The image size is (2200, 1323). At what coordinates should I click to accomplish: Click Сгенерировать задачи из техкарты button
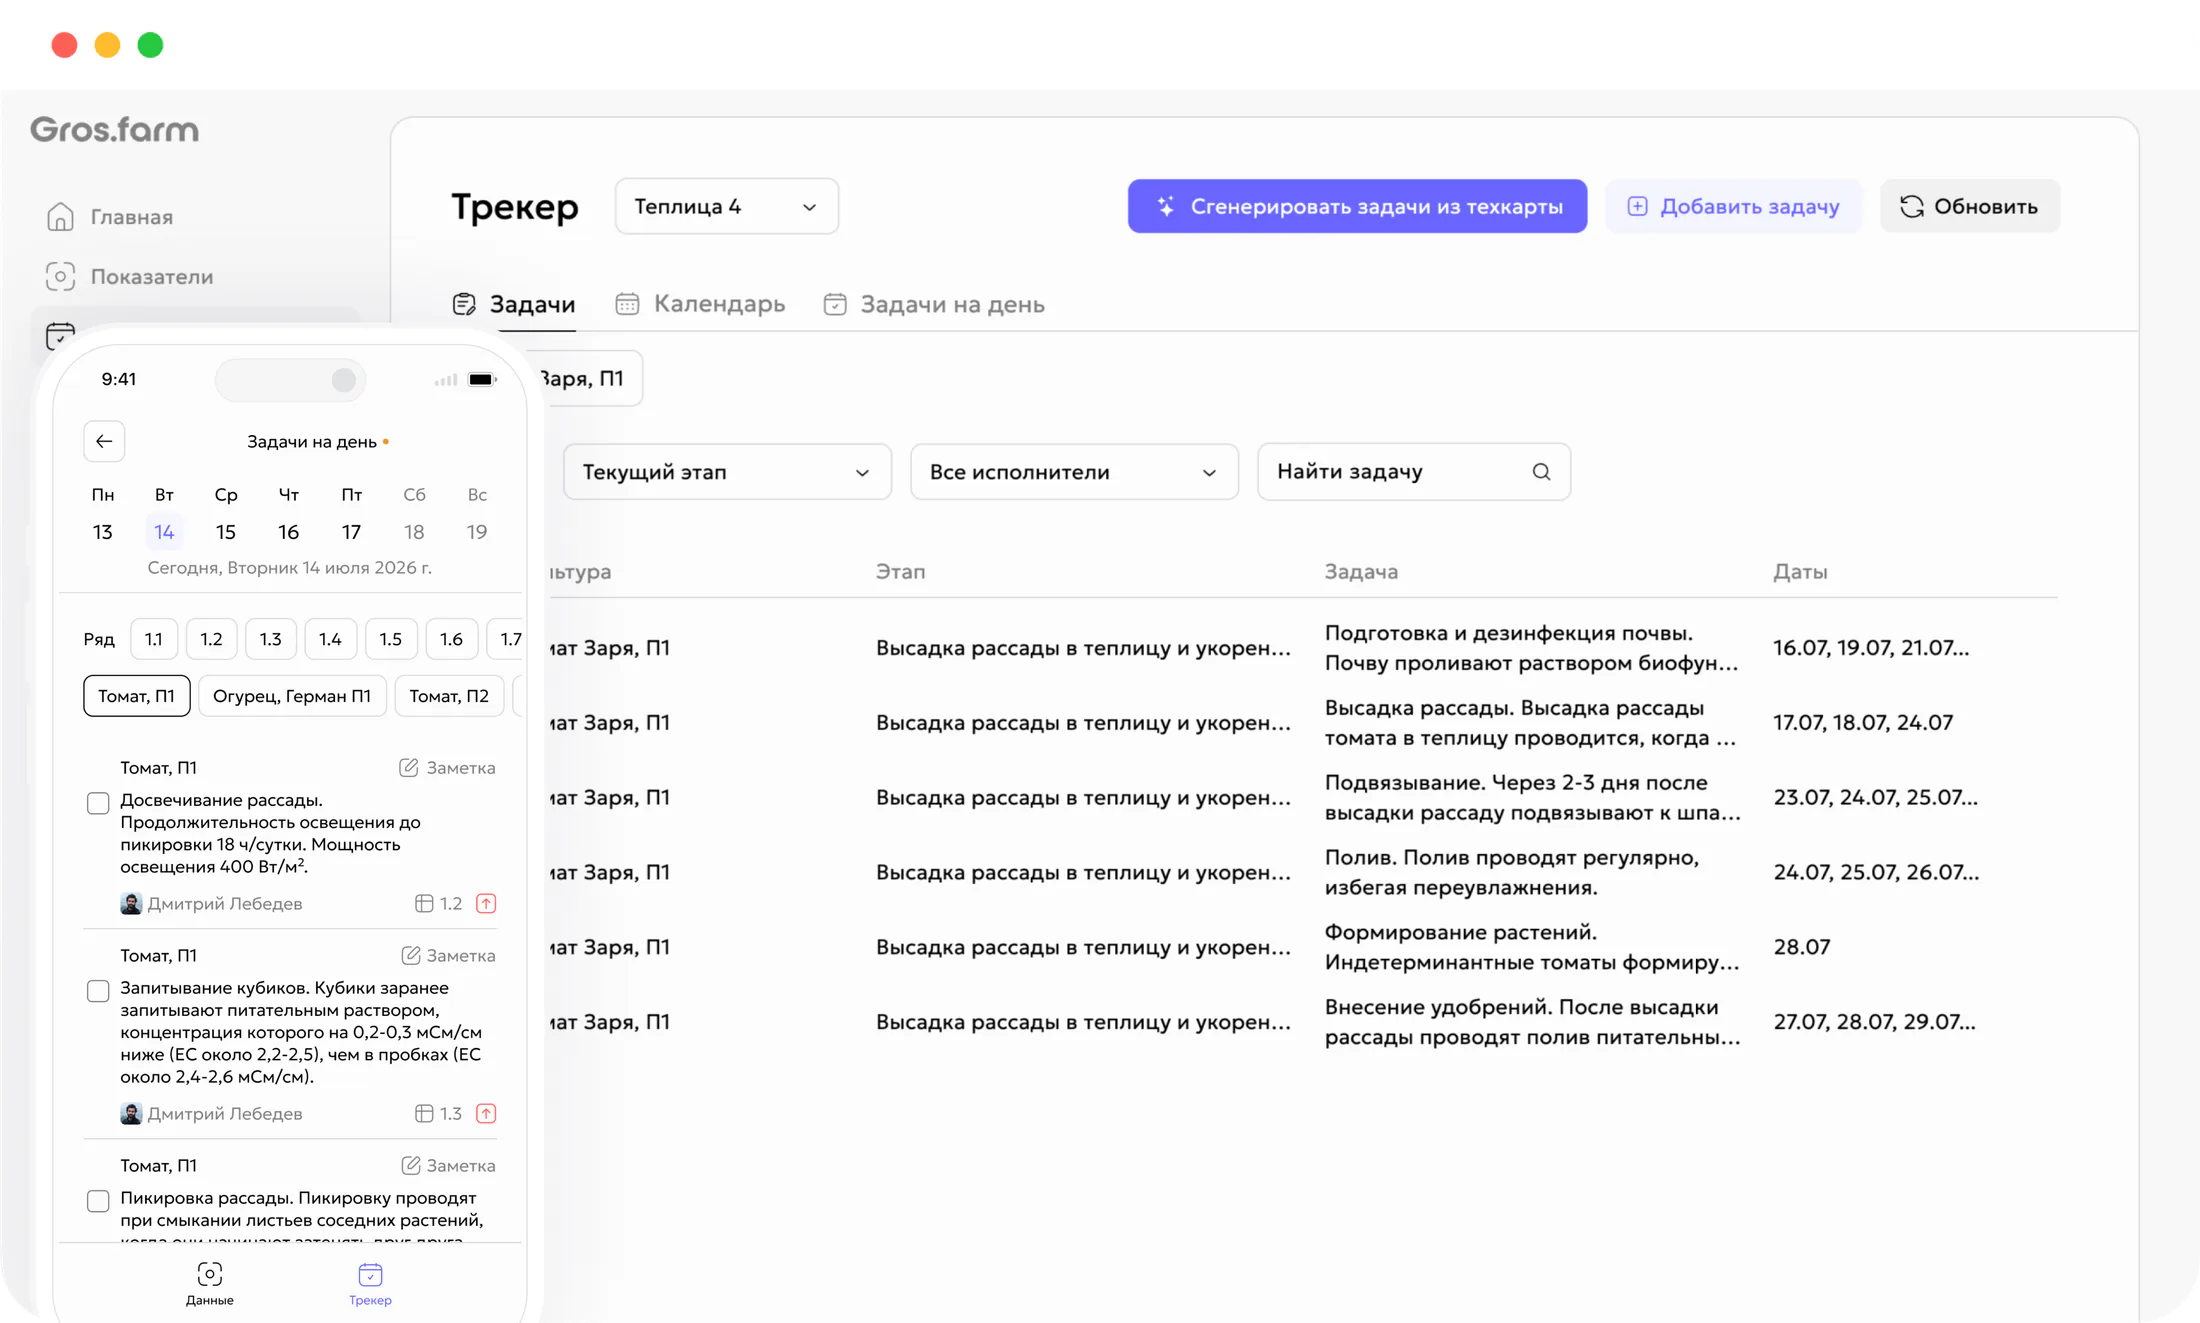pyautogui.click(x=1357, y=206)
